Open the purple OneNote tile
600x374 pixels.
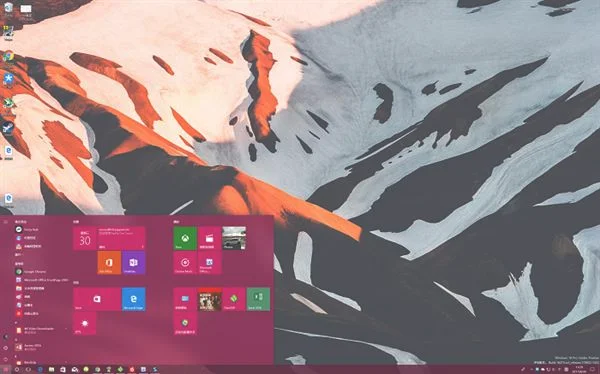[x=134, y=263]
